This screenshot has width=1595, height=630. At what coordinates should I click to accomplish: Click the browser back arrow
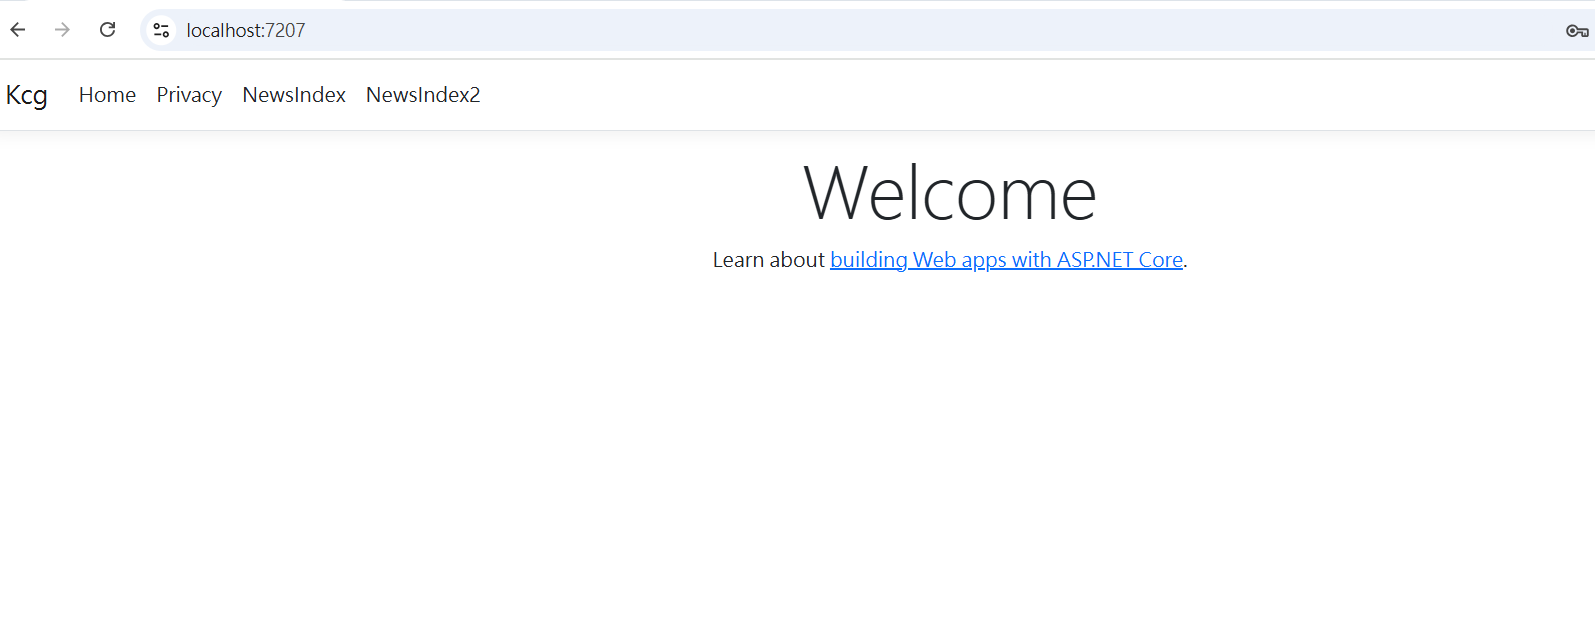coord(18,30)
